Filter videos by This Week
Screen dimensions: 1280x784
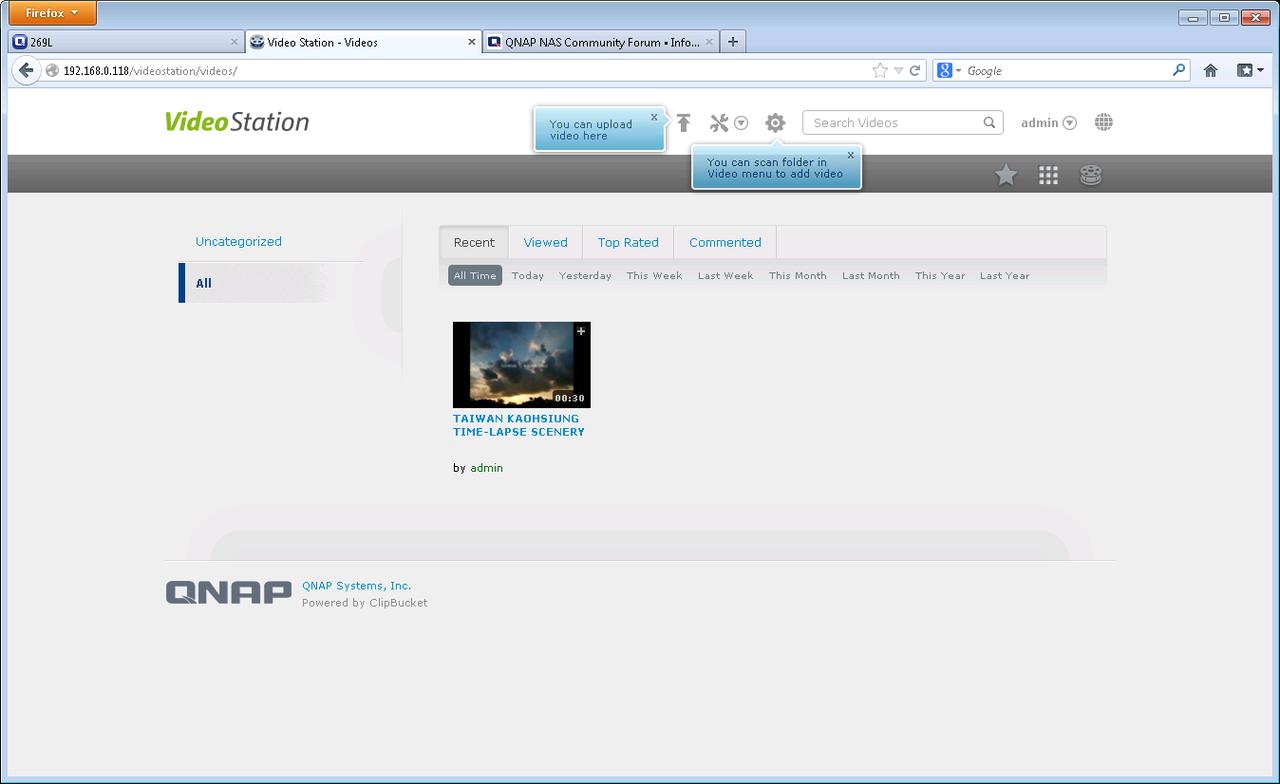654,275
